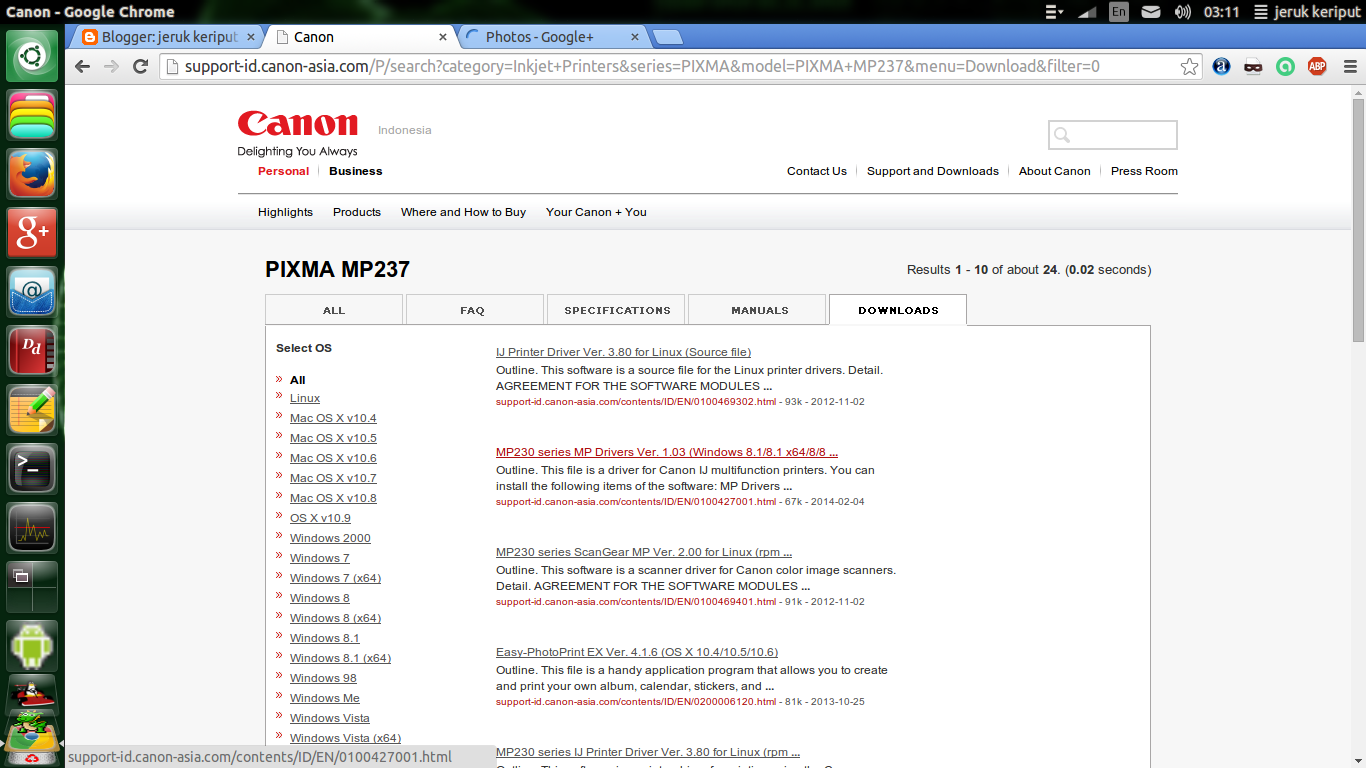The height and width of the screenshot is (768, 1366).
Task: Click the Alexa toolbar extension icon
Action: [x=1221, y=67]
